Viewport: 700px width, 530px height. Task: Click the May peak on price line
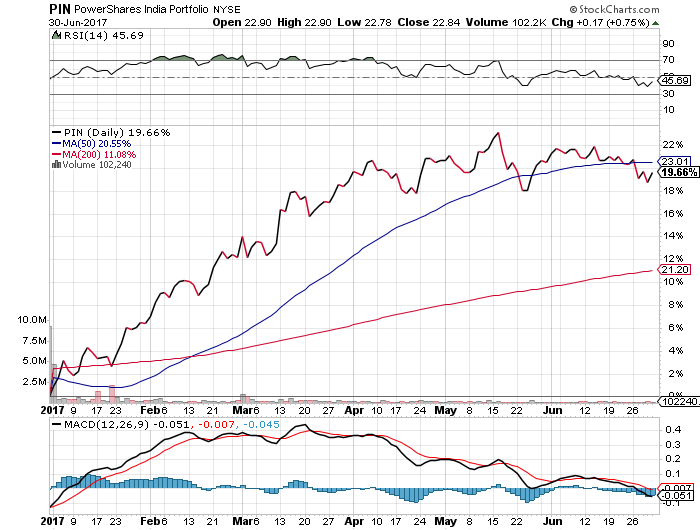pos(498,133)
